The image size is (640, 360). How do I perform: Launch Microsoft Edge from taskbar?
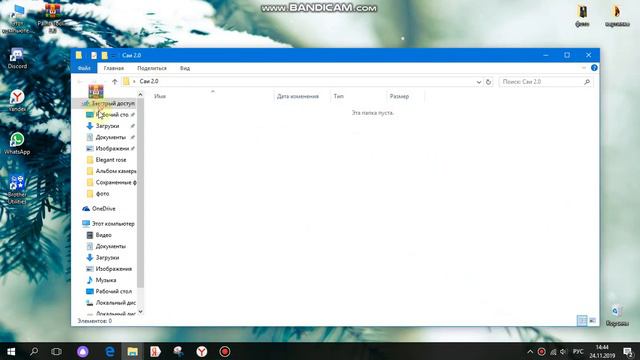pos(110,351)
